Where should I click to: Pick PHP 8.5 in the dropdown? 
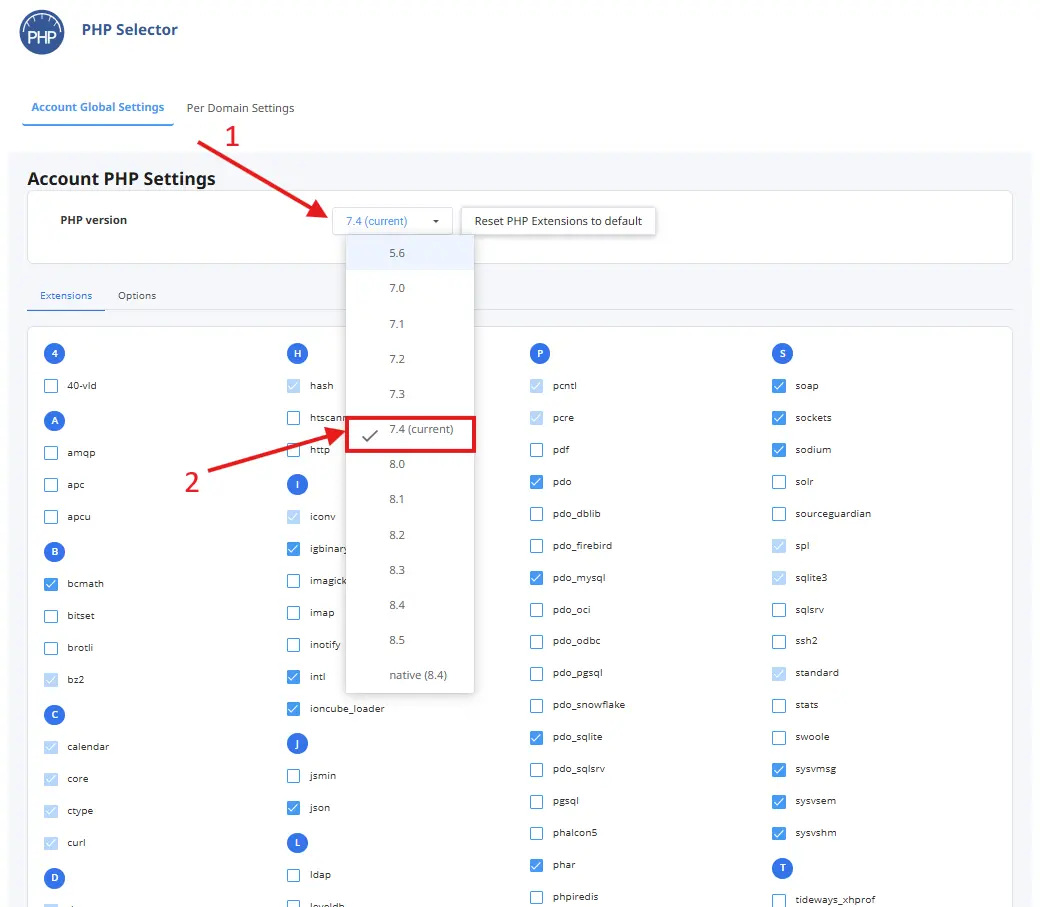(410, 640)
